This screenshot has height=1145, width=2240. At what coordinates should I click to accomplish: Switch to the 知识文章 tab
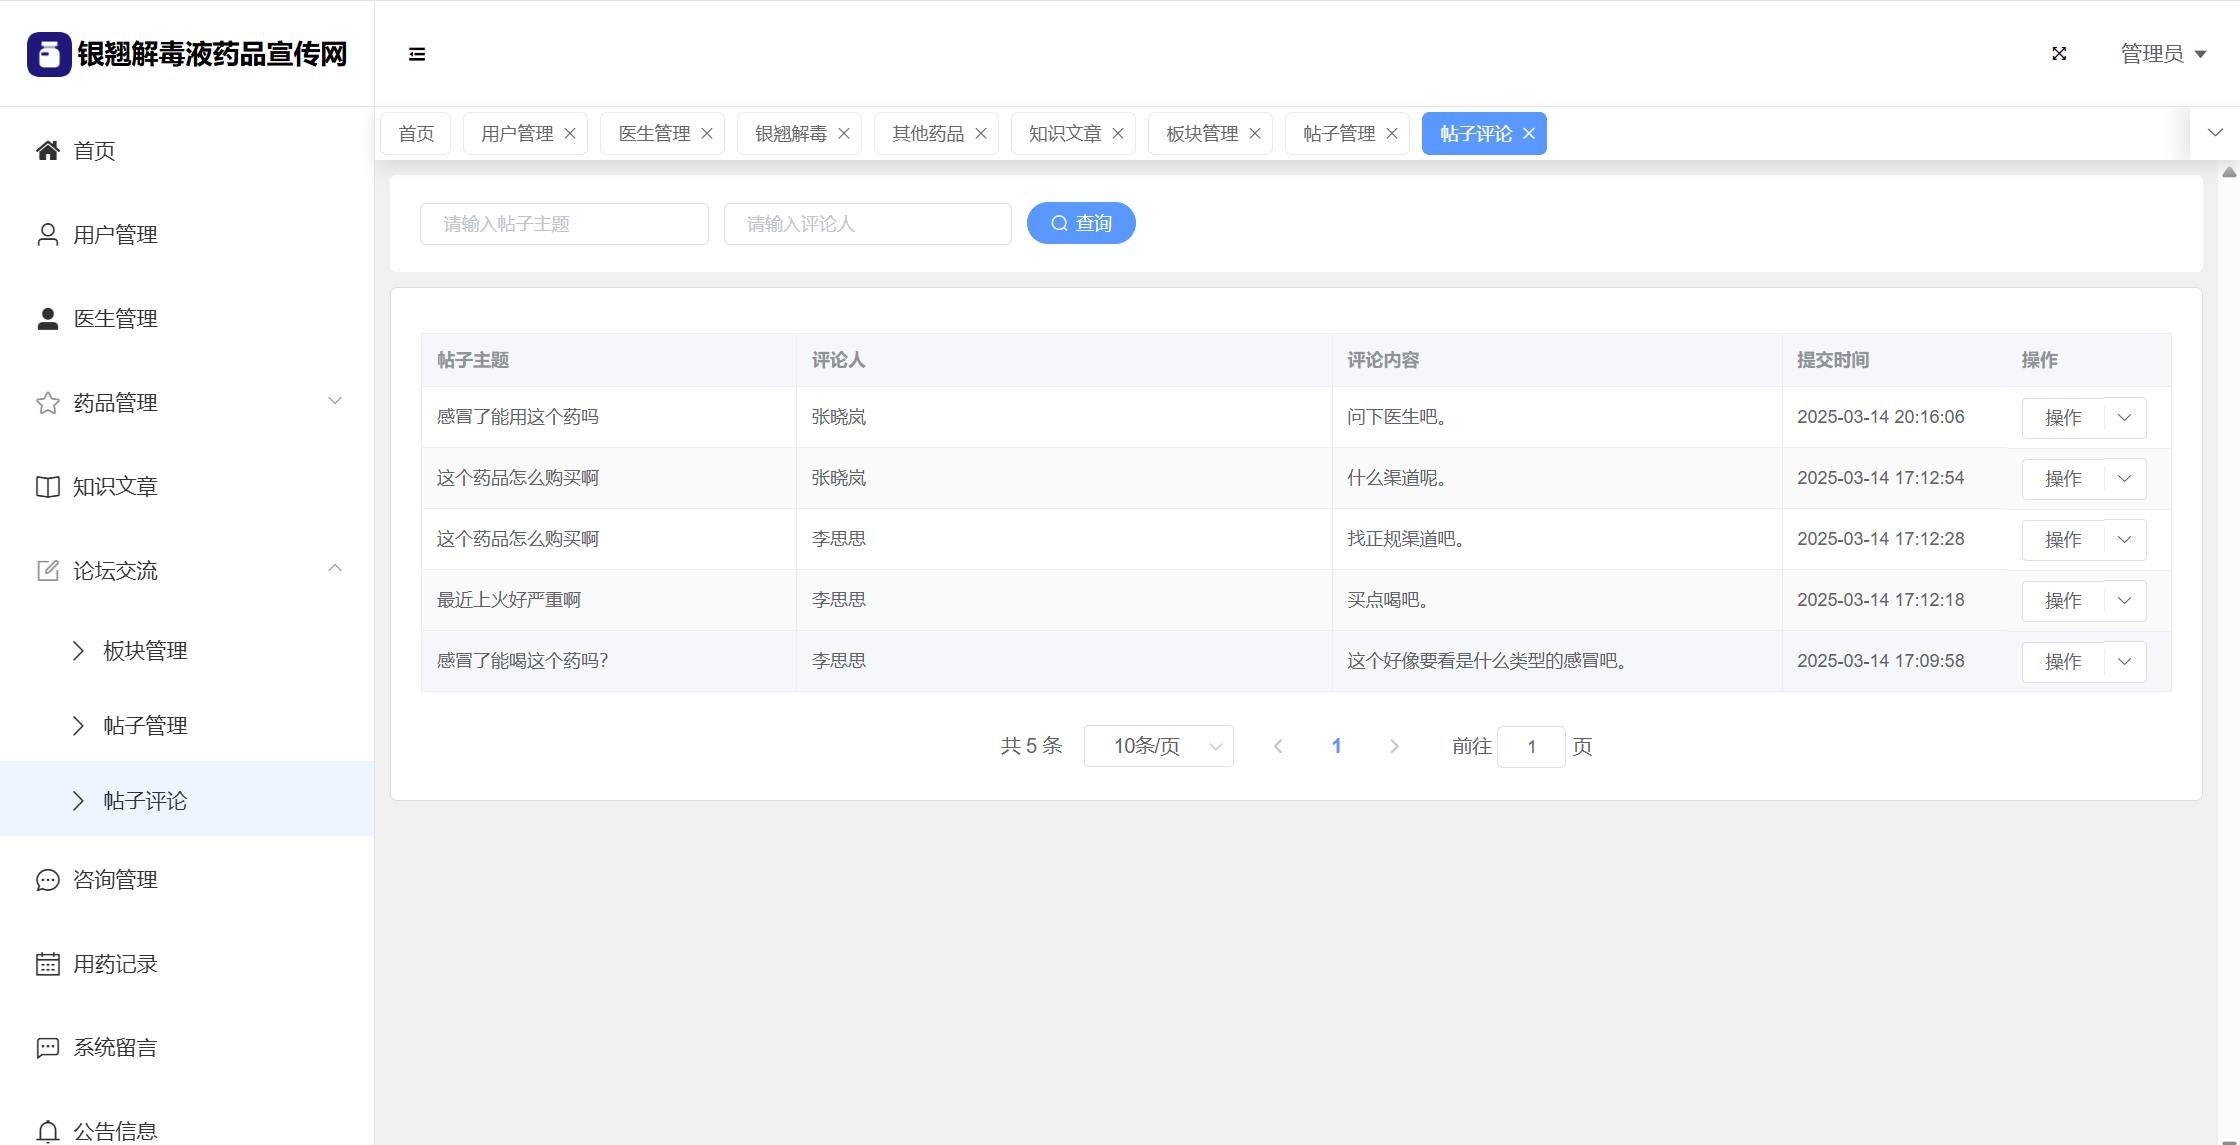[x=1064, y=134]
